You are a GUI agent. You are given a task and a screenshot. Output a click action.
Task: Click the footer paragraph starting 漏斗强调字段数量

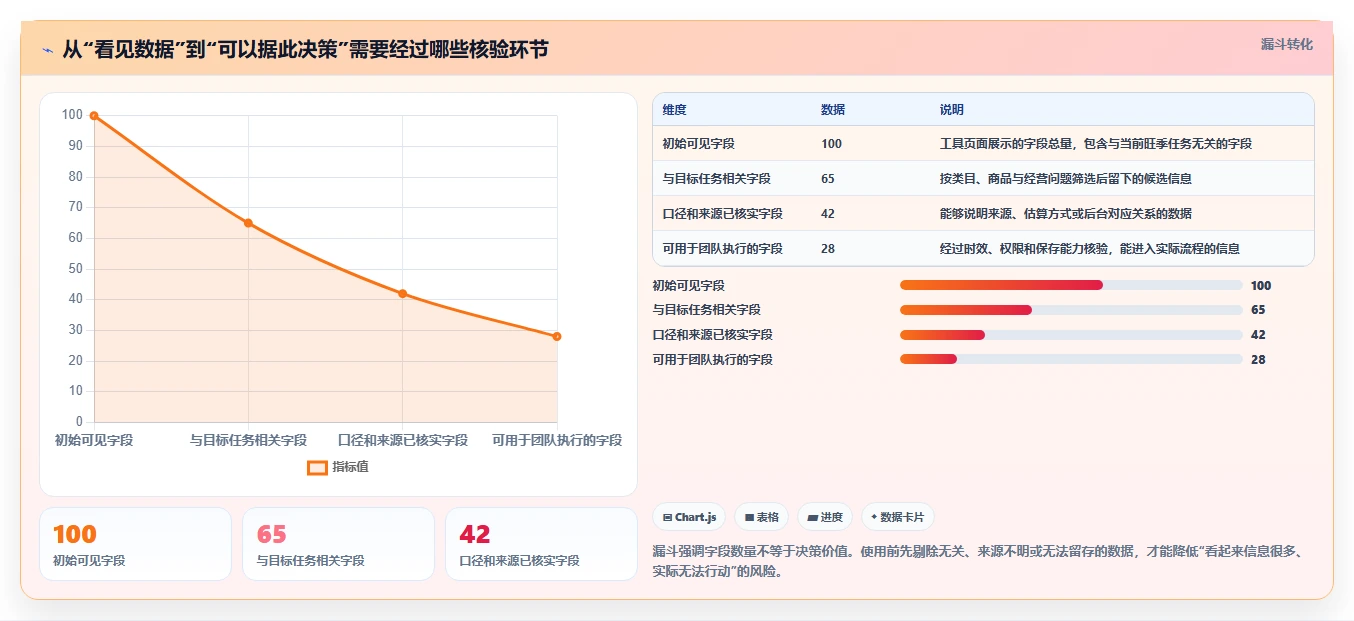coord(982,561)
